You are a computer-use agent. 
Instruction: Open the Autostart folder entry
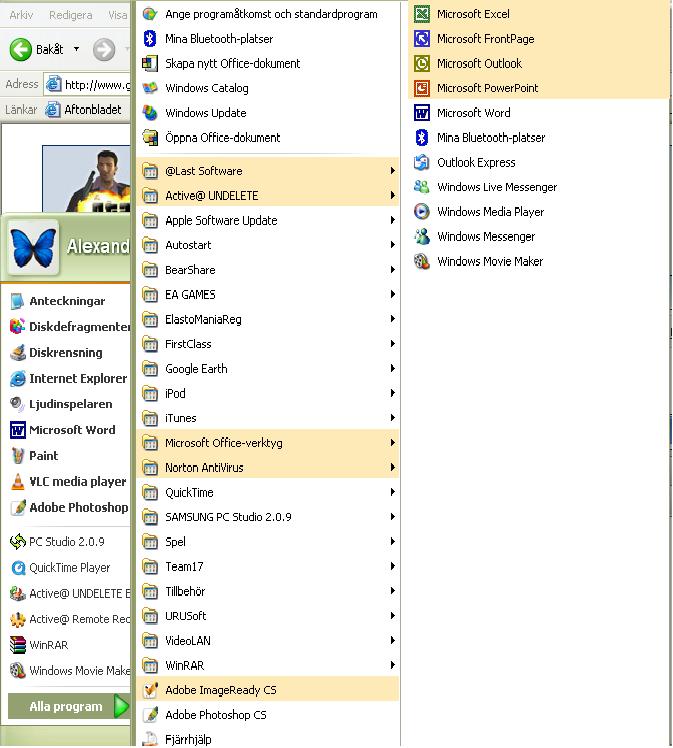coord(268,245)
